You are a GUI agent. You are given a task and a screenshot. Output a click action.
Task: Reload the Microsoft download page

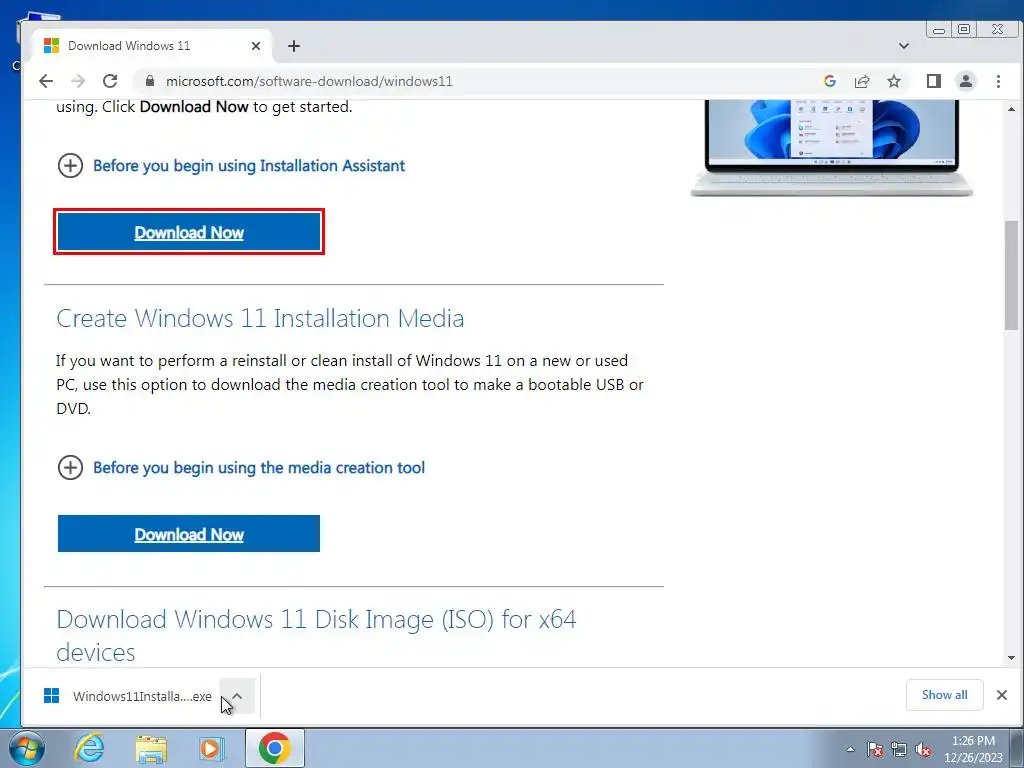point(110,81)
